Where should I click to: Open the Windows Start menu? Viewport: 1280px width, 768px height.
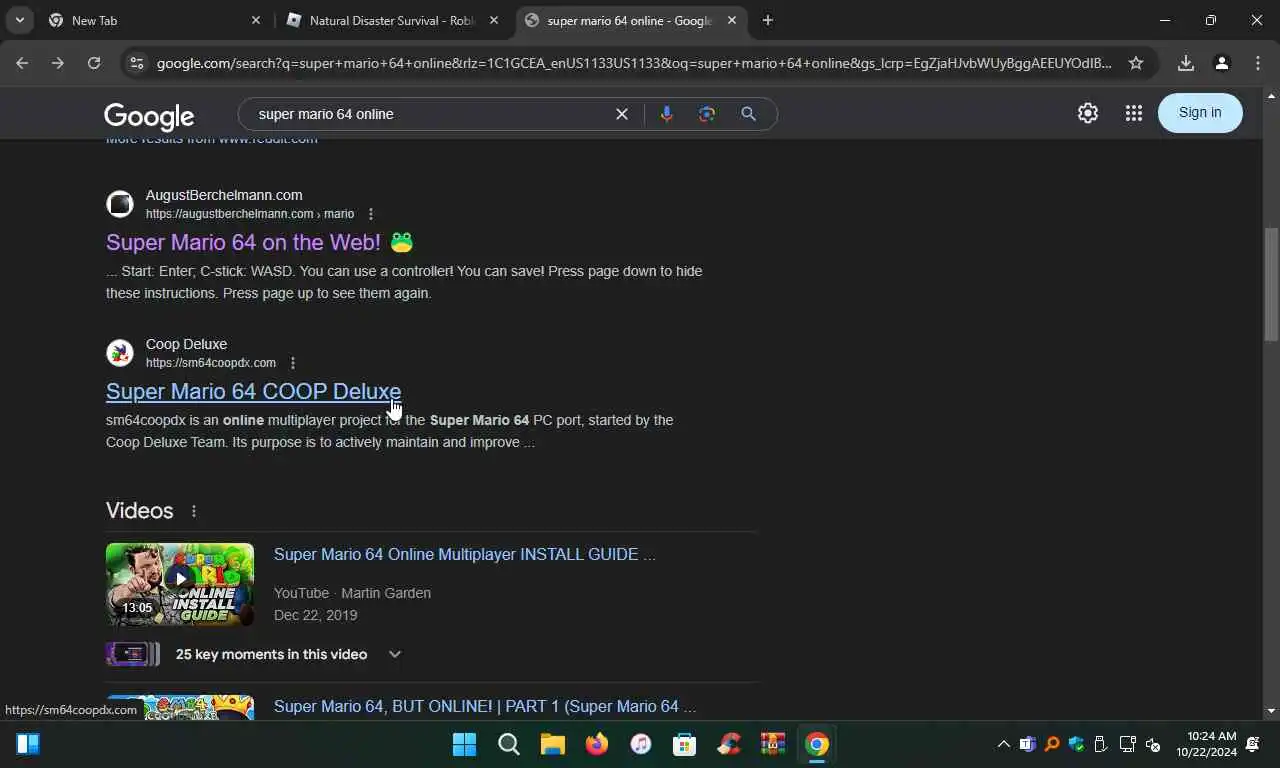pos(465,744)
